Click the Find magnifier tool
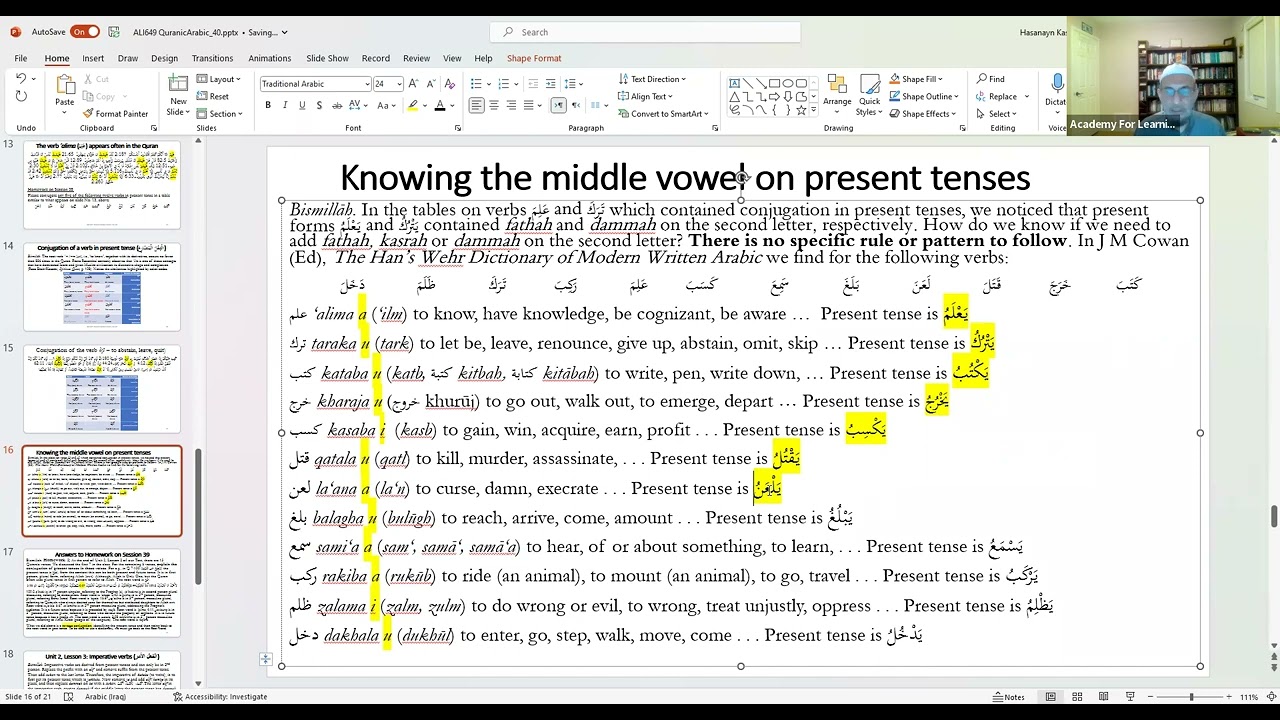The image size is (1280, 720). pyautogui.click(x=991, y=79)
